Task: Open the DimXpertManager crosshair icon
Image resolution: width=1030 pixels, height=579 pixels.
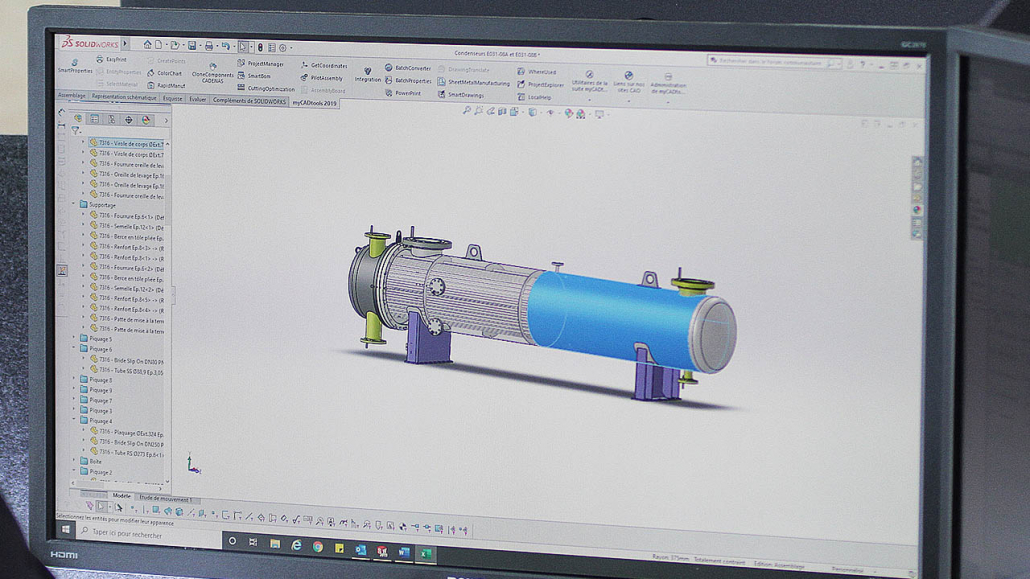Action: [129, 120]
